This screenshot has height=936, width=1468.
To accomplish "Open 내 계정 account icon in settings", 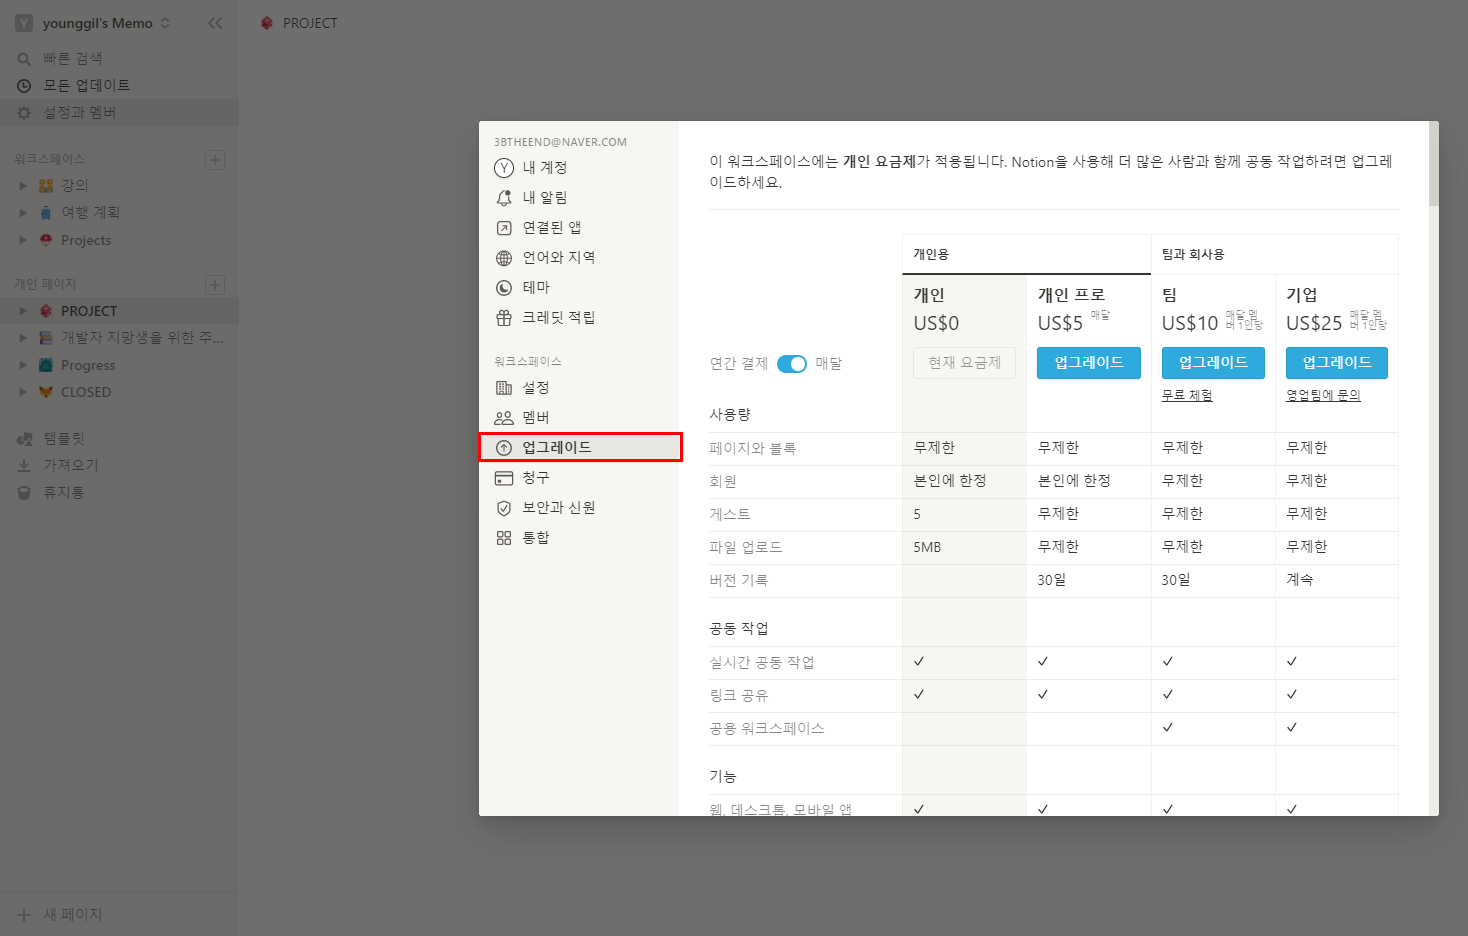I will [504, 168].
